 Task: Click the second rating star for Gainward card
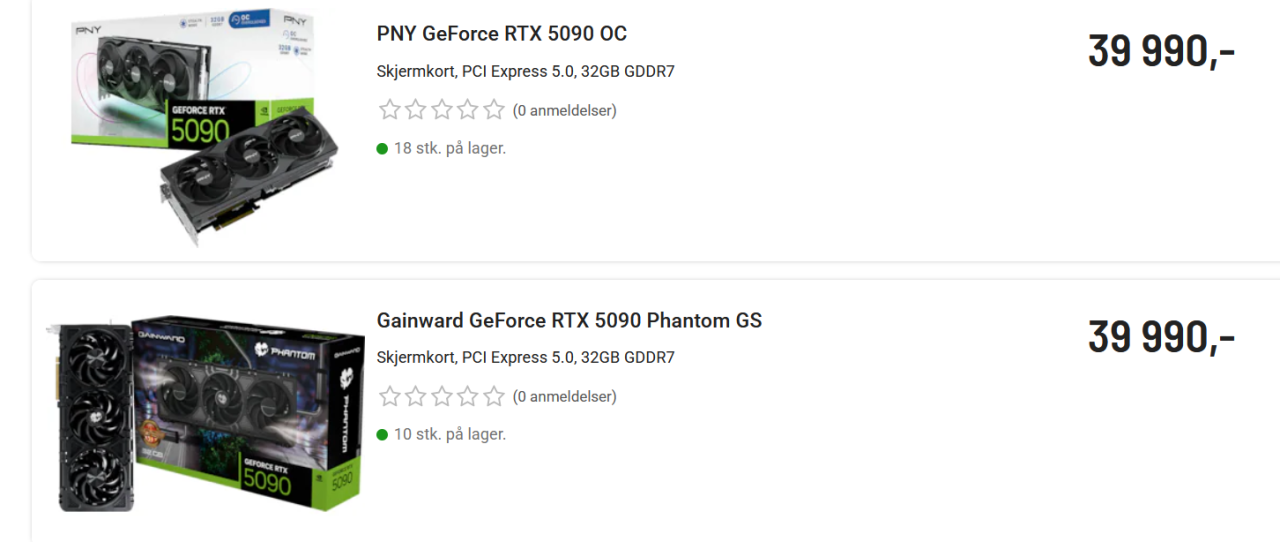click(x=416, y=397)
